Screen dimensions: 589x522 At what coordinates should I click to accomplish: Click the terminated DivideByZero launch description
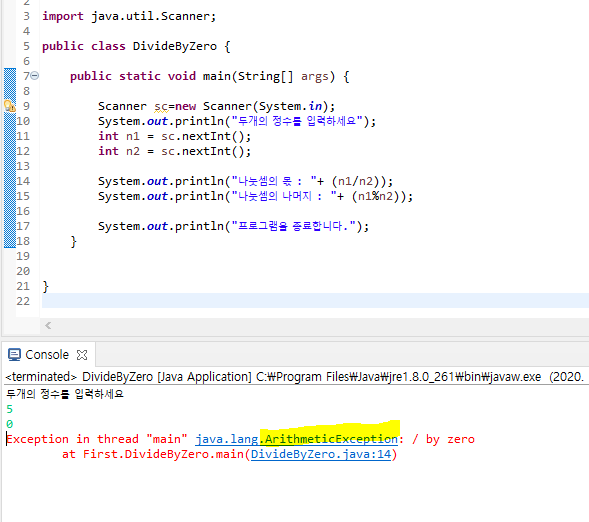[x=294, y=377]
